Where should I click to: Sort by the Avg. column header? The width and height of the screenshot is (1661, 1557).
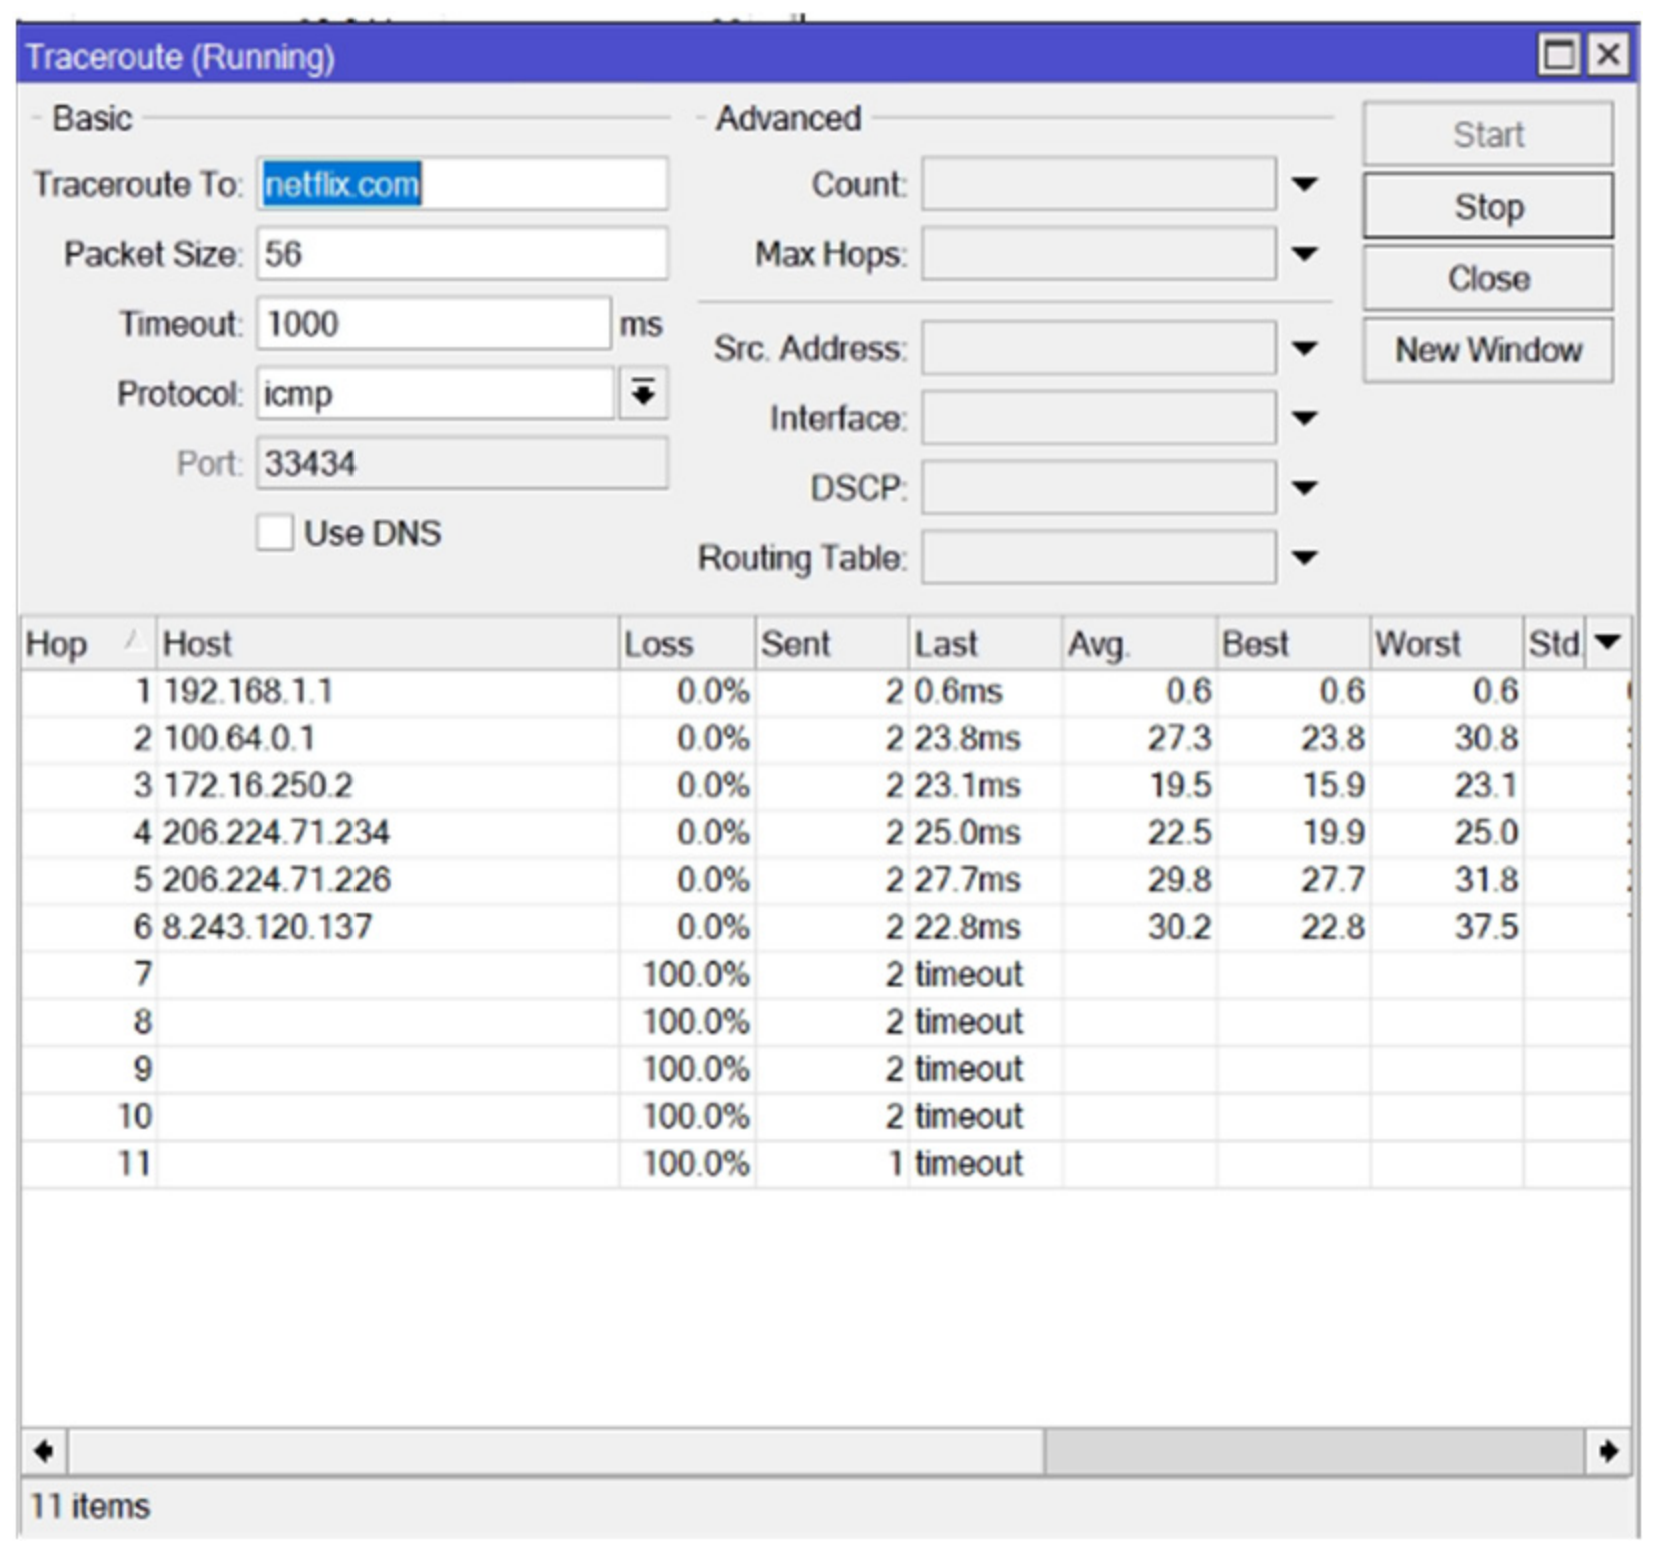coord(1139,643)
